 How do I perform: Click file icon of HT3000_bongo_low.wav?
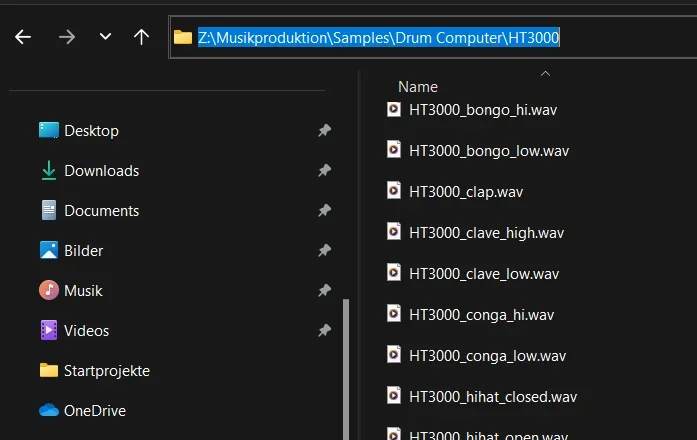(394, 150)
